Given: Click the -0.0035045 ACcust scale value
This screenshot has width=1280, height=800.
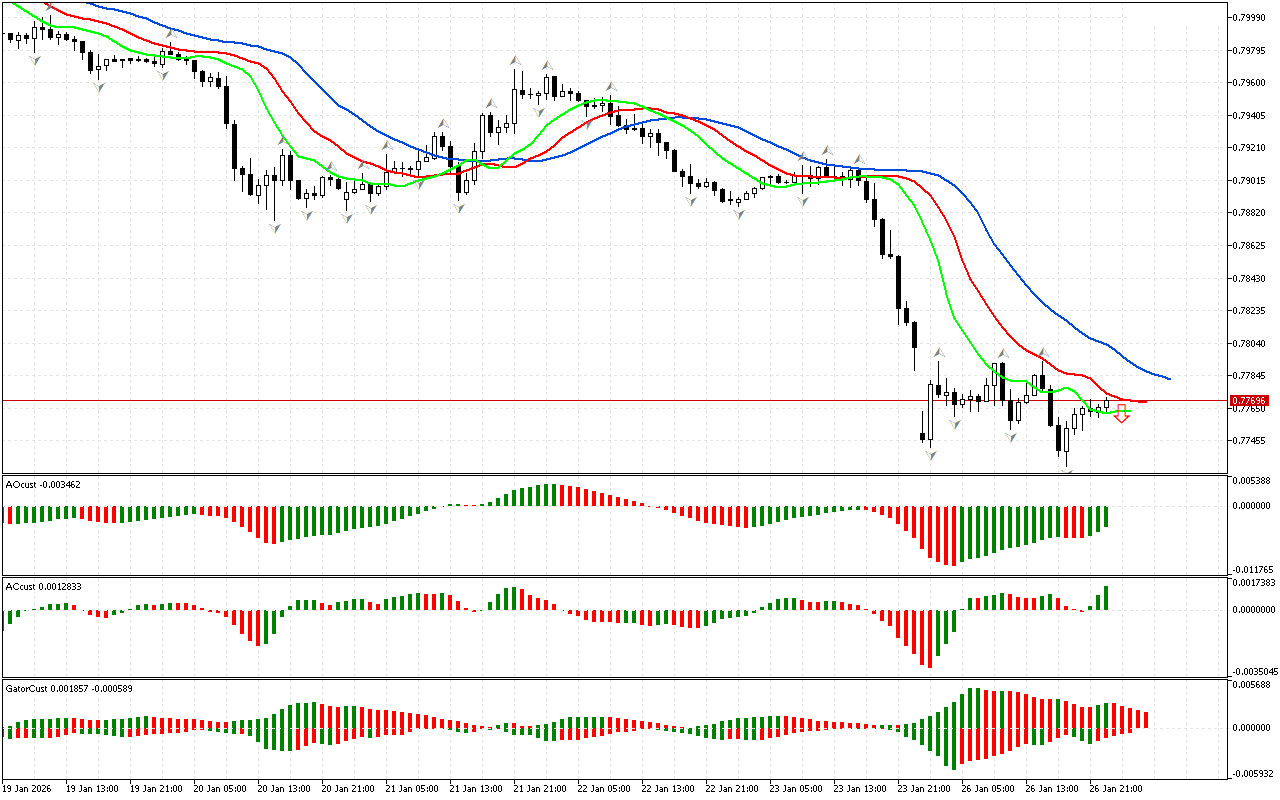Looking at the screenshot, I should pos(1254,671).
